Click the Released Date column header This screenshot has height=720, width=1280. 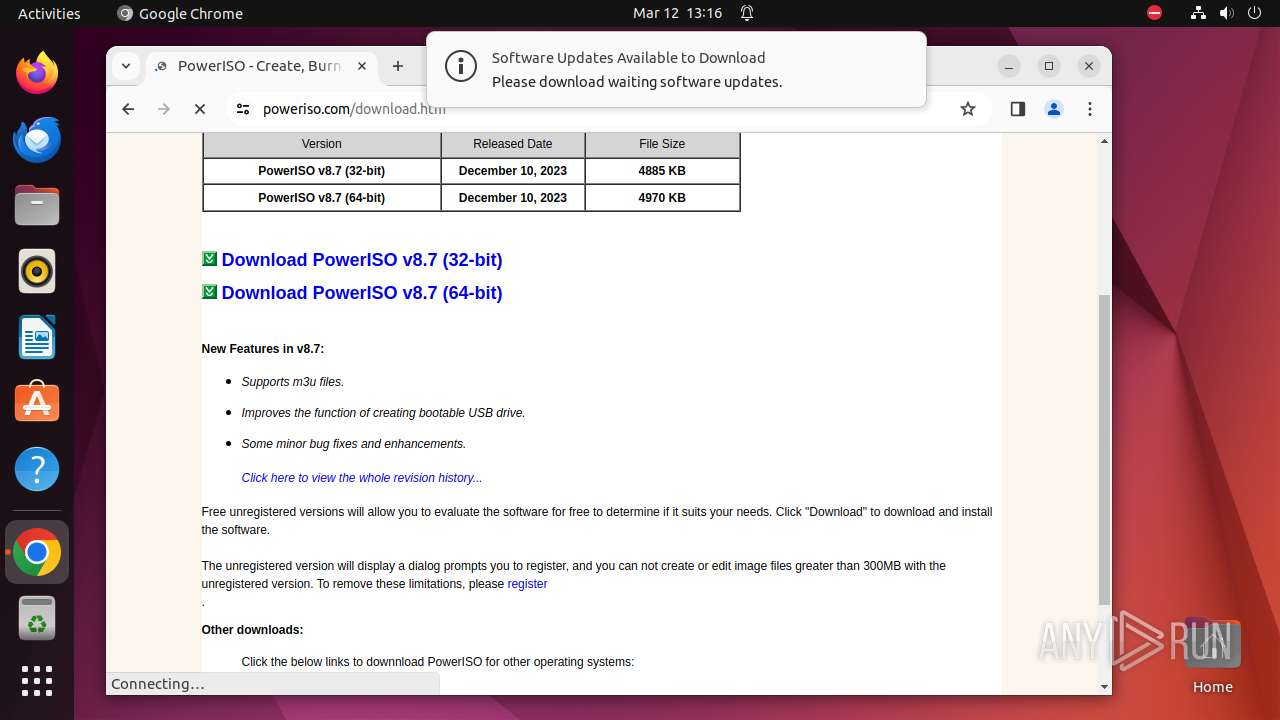point(513,144)
